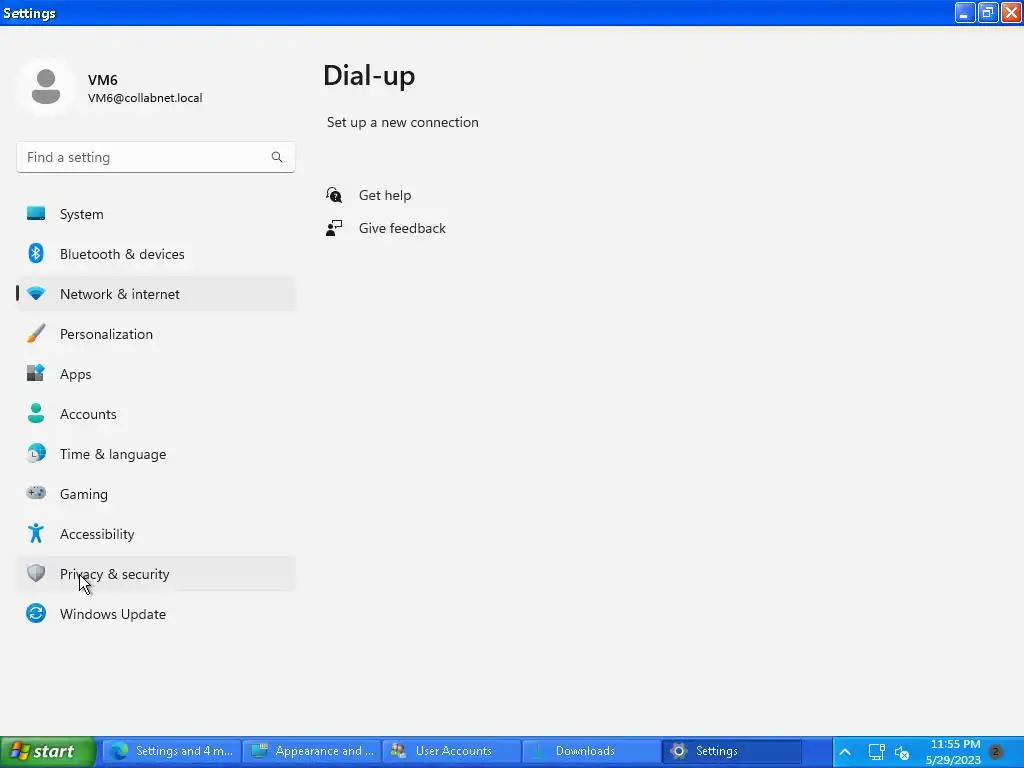Open the Apps settings category

pyautogui.click(x=156, y=374)
